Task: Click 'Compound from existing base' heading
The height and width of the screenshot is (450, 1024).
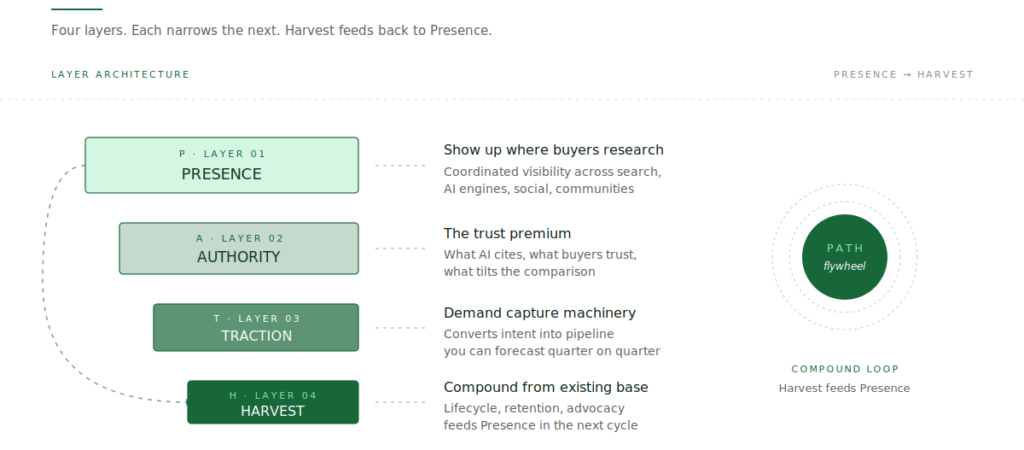Action: coord(546,387)
